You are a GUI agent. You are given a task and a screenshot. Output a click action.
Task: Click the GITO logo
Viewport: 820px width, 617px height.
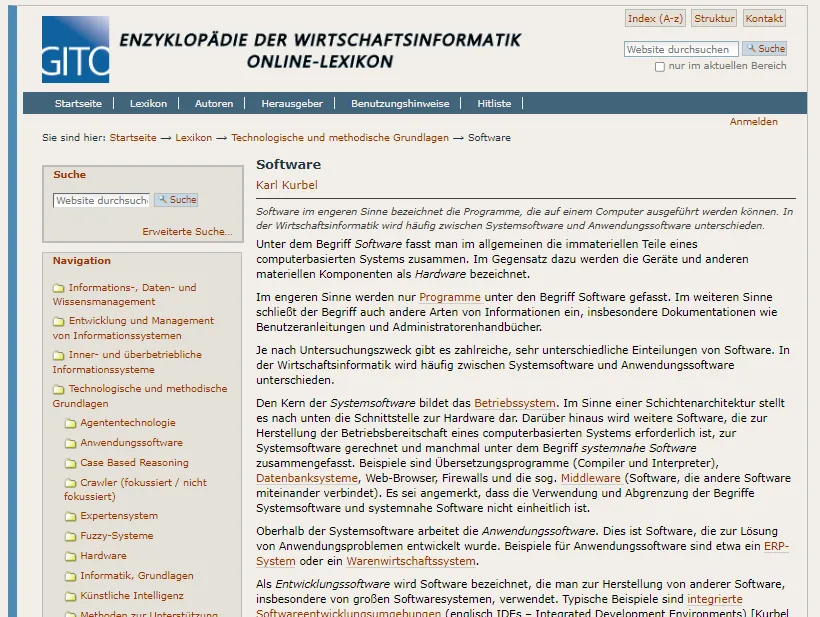pos(75,49)
